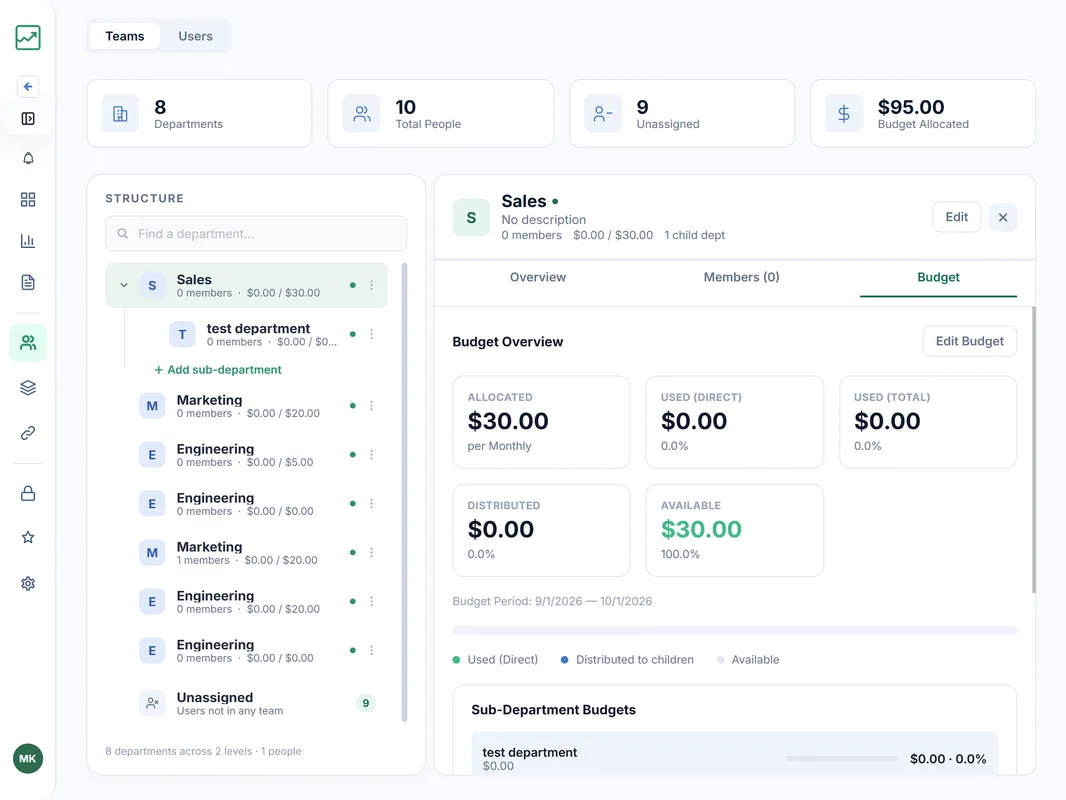Select the teams people icon in sidebar
Image resolution: width=1066 pixels, height=800 pixels.
pos(28,343)
